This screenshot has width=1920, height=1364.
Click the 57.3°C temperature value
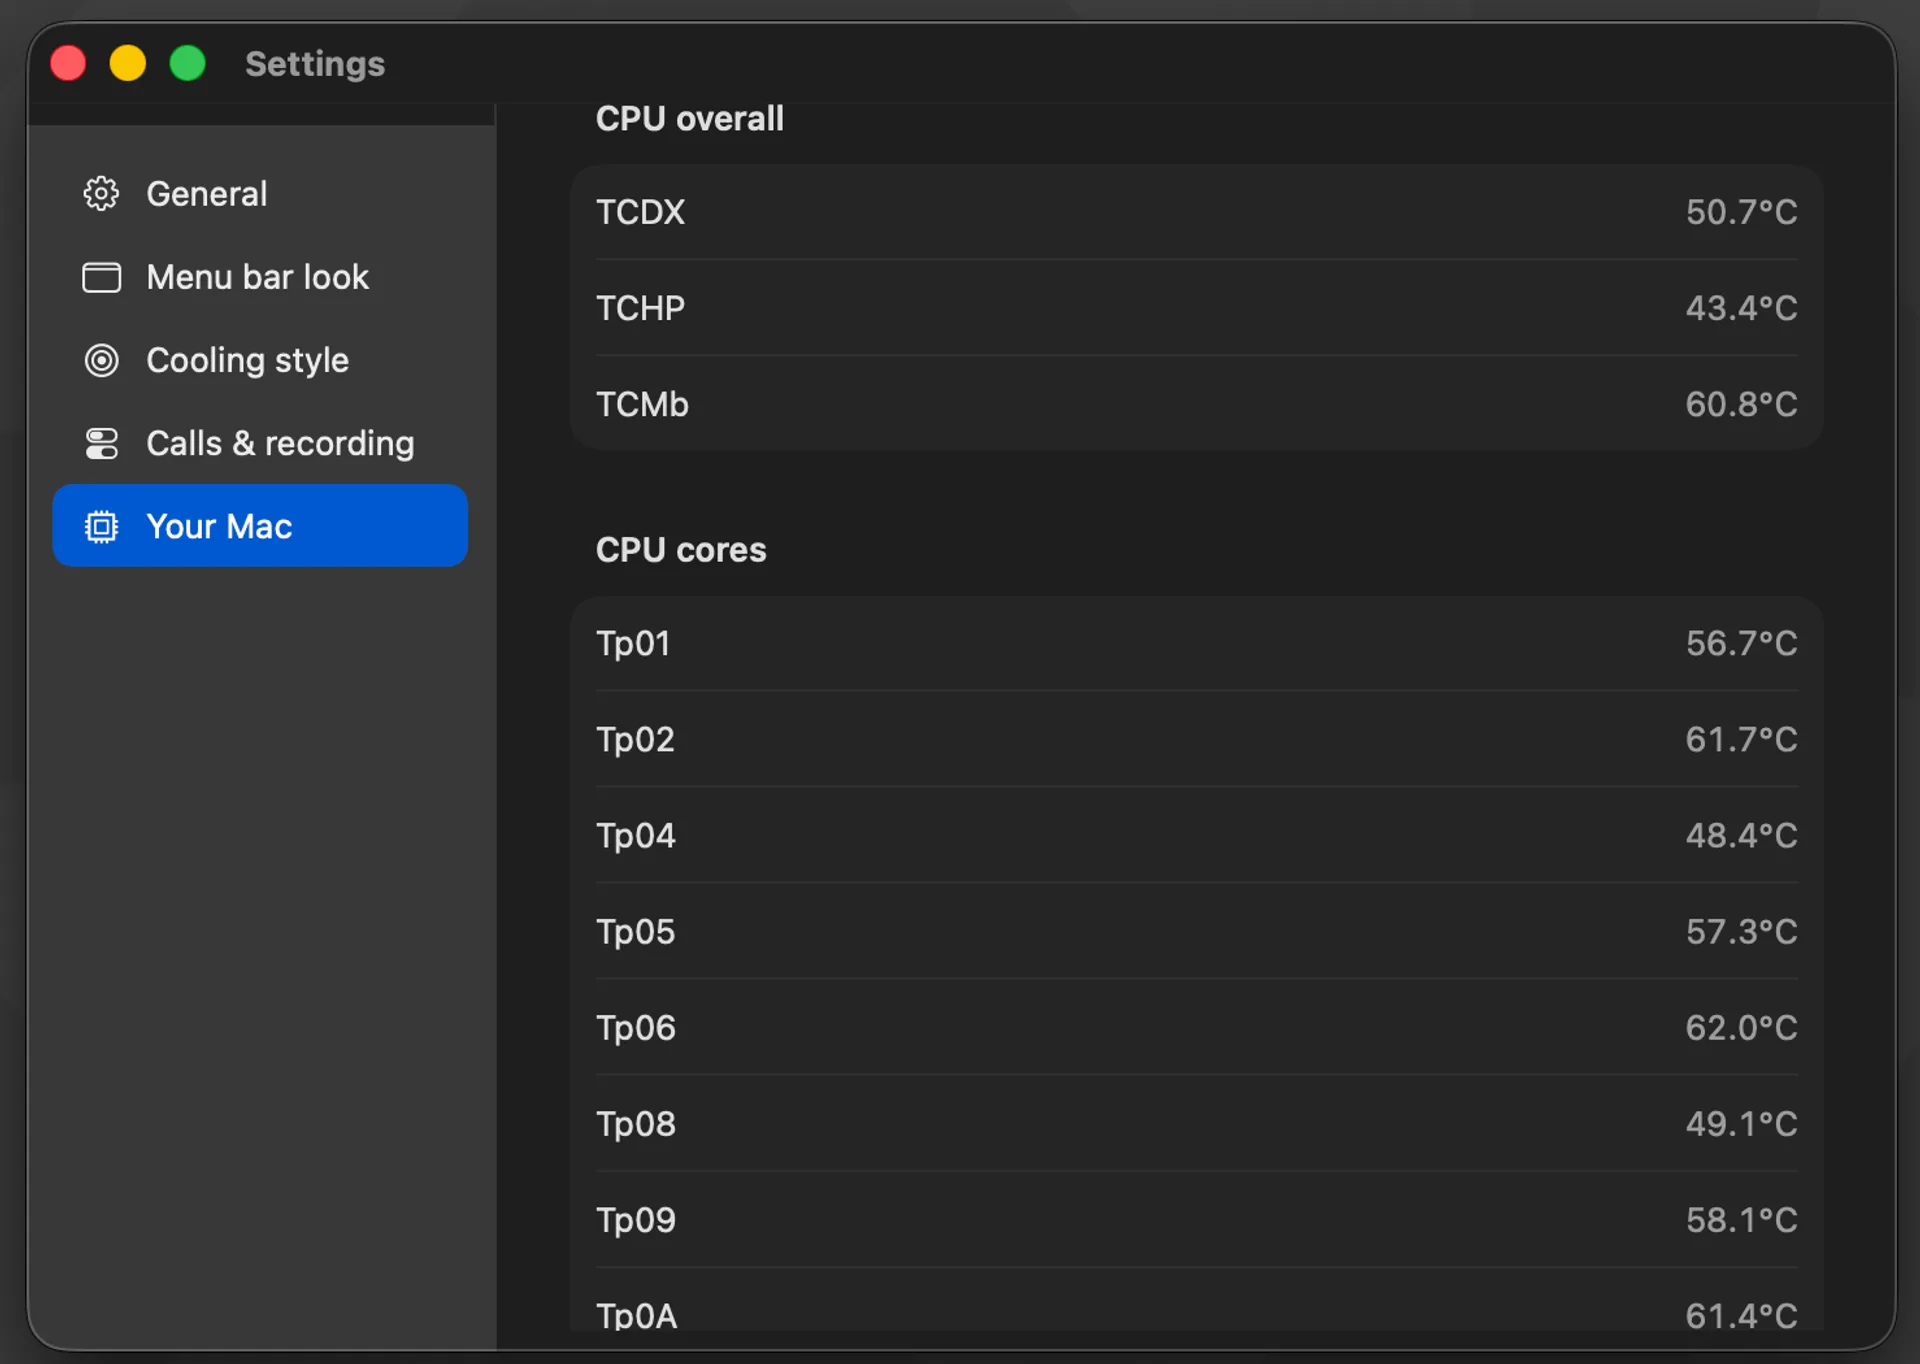(x=1741, y=931)
